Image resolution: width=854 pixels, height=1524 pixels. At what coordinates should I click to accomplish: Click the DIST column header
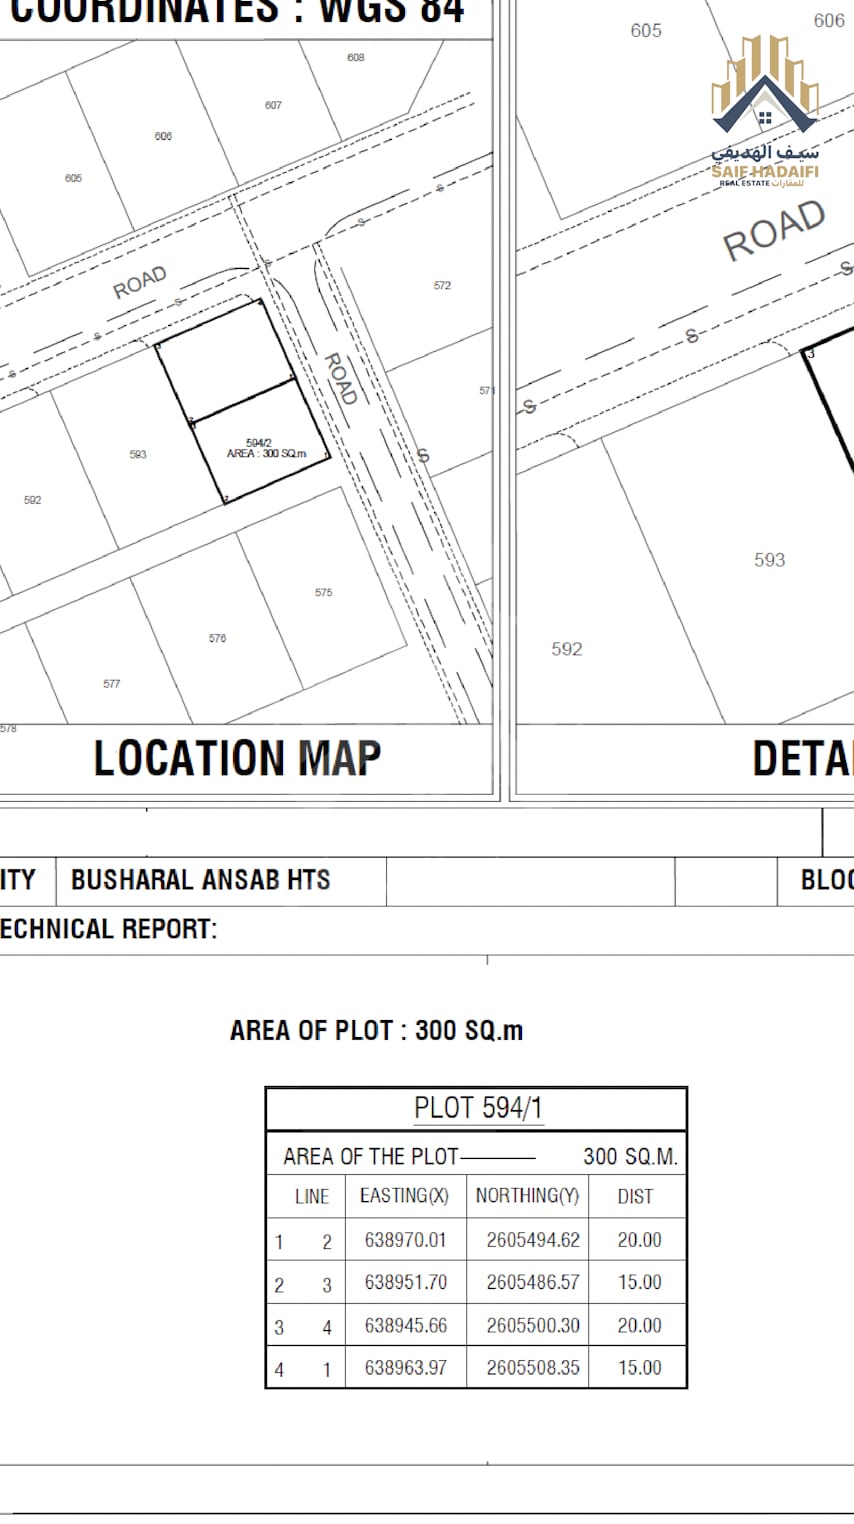(635, 1196)
